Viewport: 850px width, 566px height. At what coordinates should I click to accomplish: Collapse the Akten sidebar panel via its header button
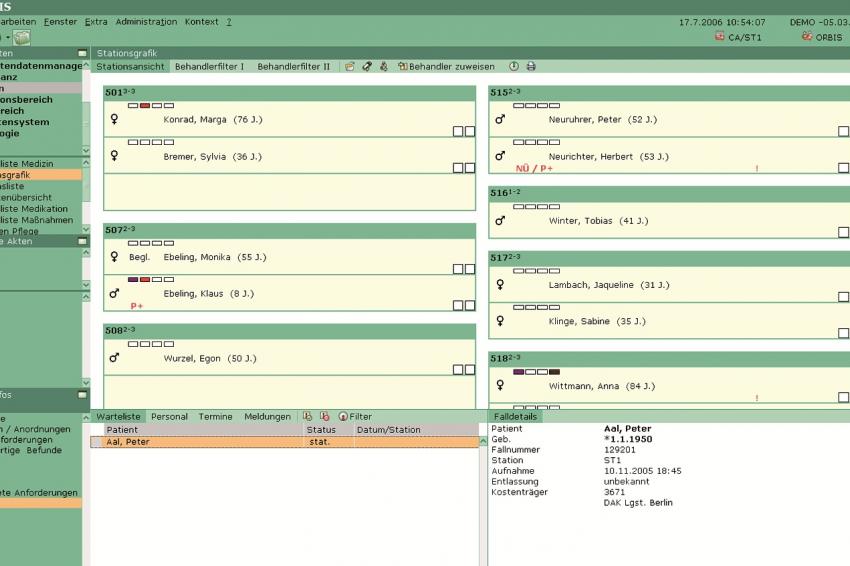(x=82, y=241)
